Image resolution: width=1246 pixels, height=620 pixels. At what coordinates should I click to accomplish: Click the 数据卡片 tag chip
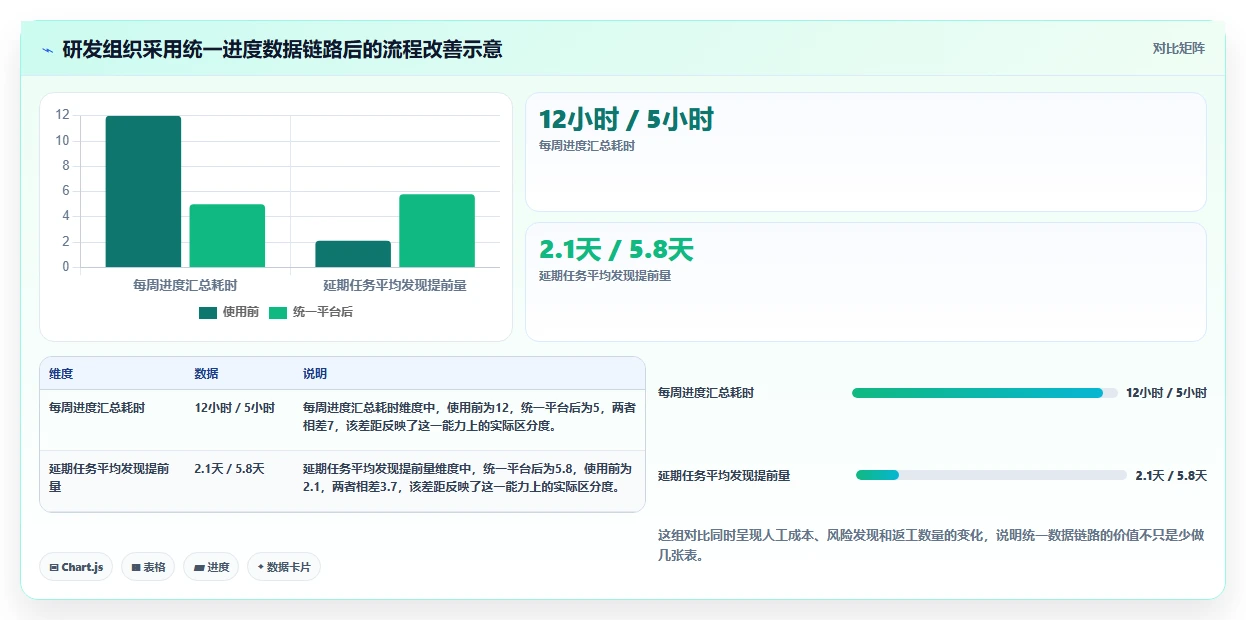[284, 567]
